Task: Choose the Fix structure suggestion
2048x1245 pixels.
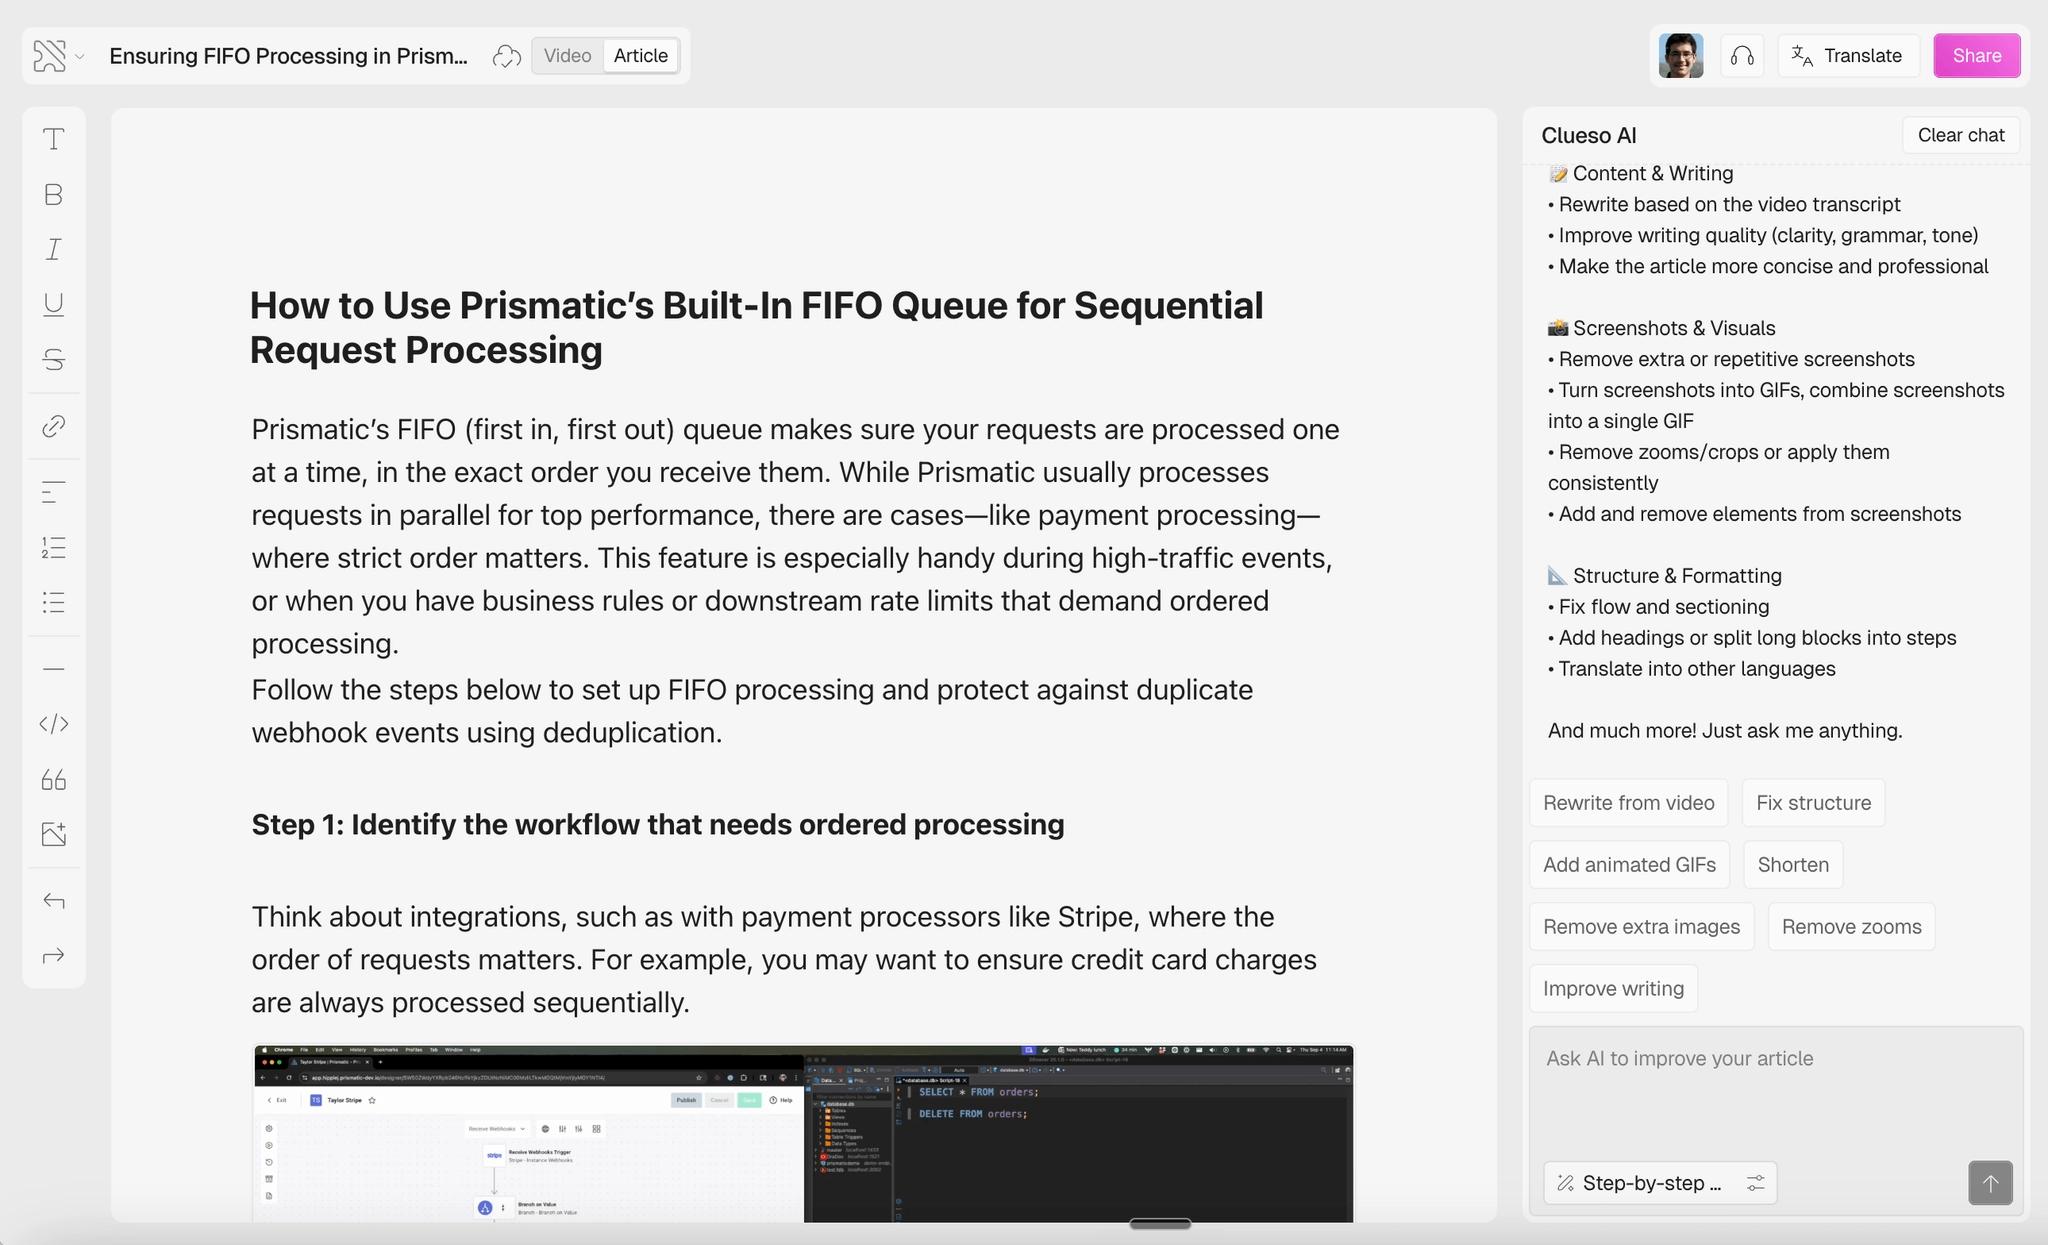Action: pos(1813,803)
